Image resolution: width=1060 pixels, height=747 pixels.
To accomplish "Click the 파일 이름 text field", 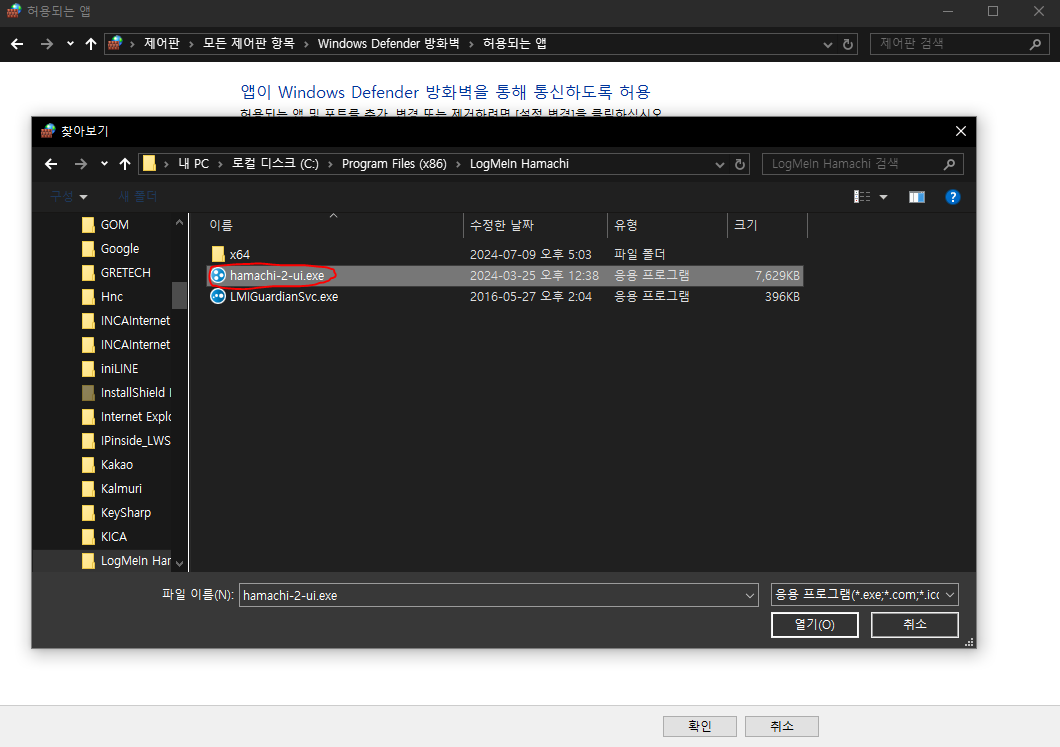I will click(490, 595).
